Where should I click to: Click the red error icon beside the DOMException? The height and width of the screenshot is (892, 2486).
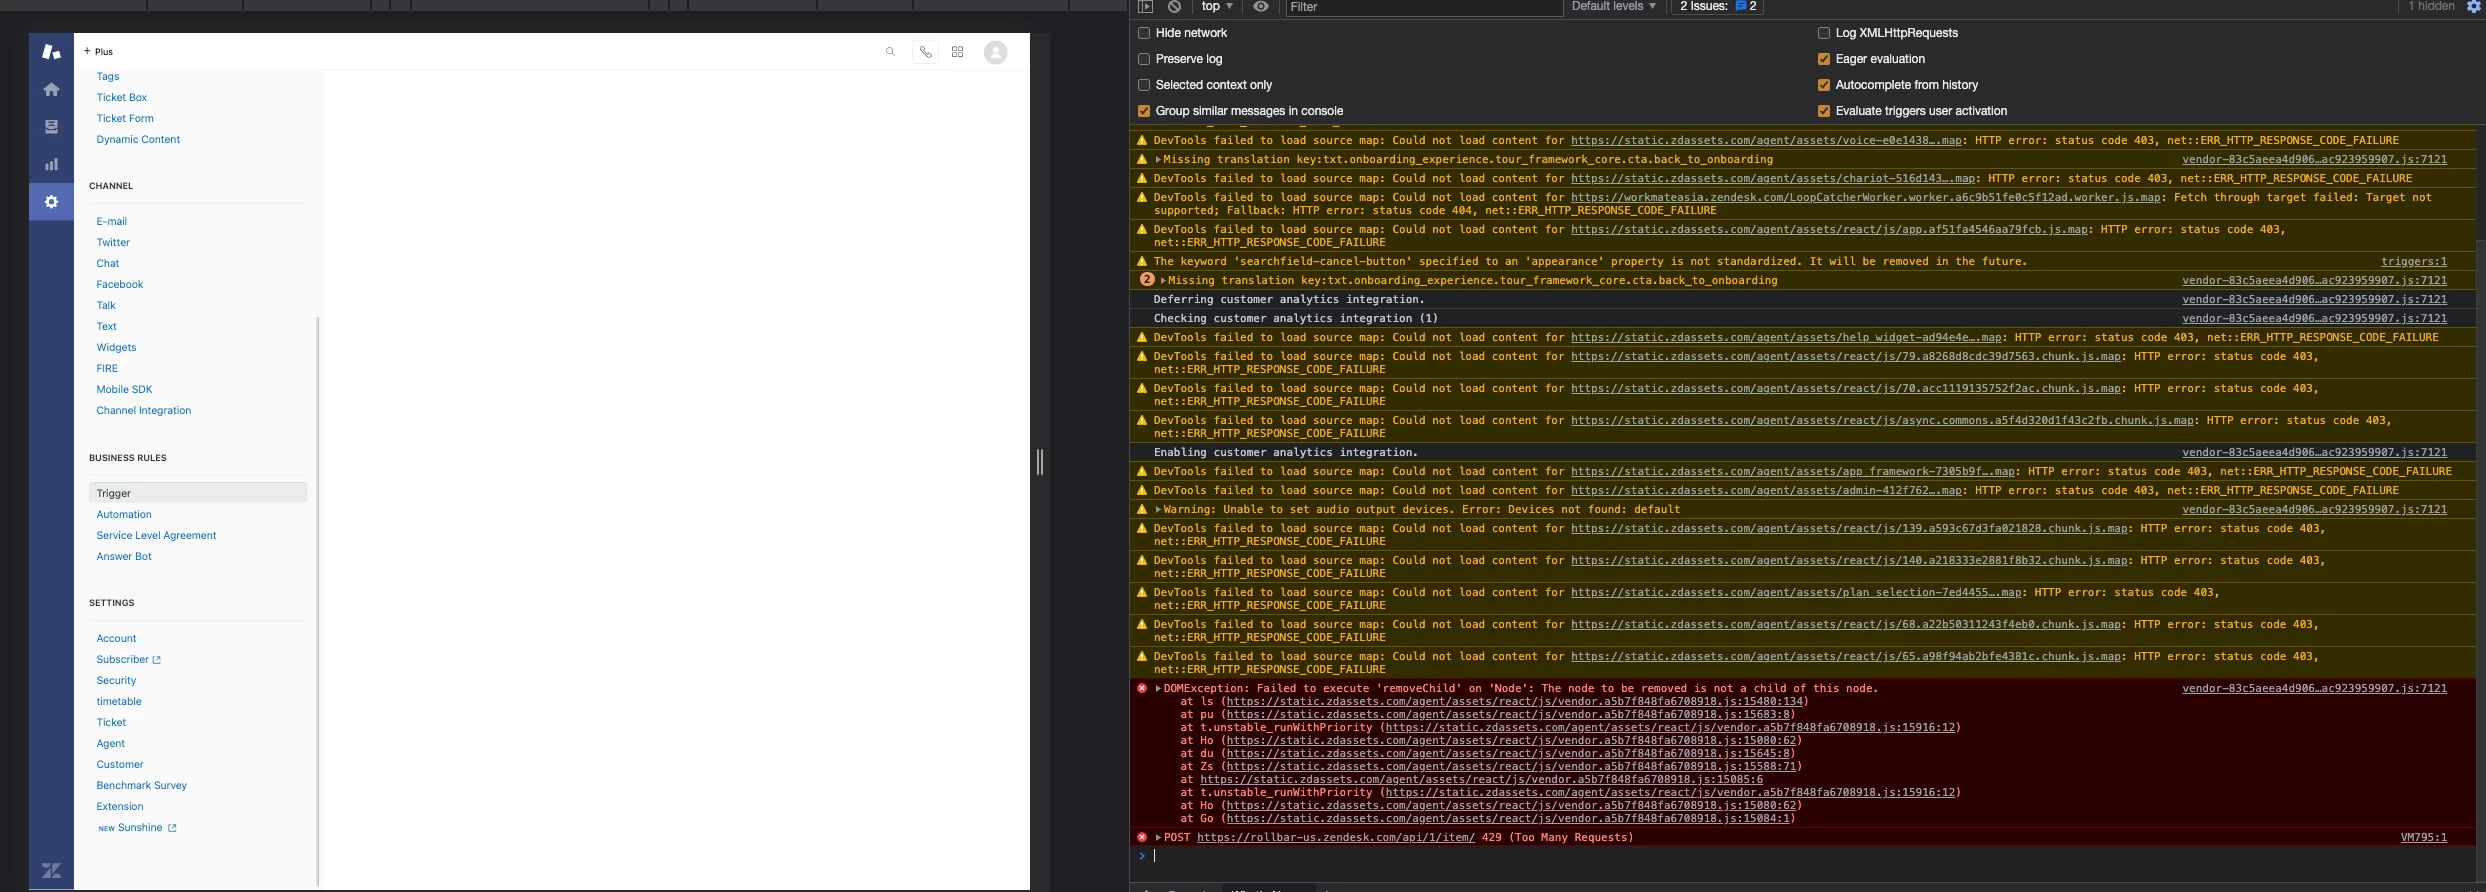click(x=1142, y=688)
